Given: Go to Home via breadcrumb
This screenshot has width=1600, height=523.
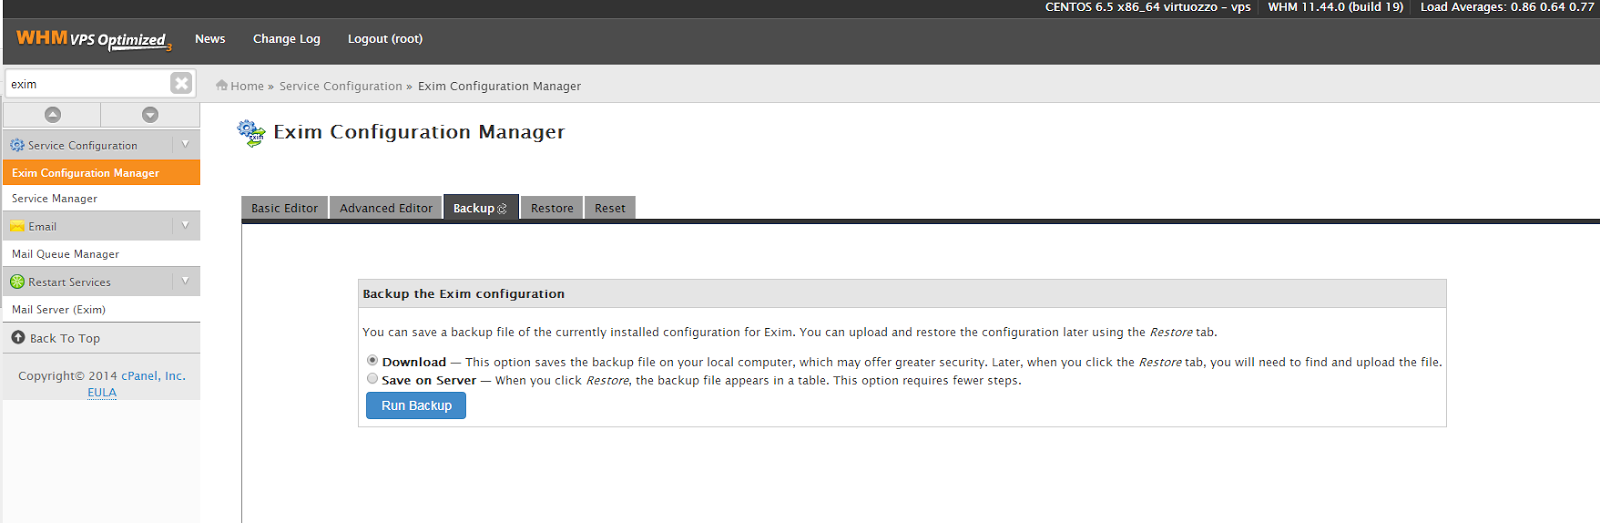Looking at the screenshot, I should (247, 86).
